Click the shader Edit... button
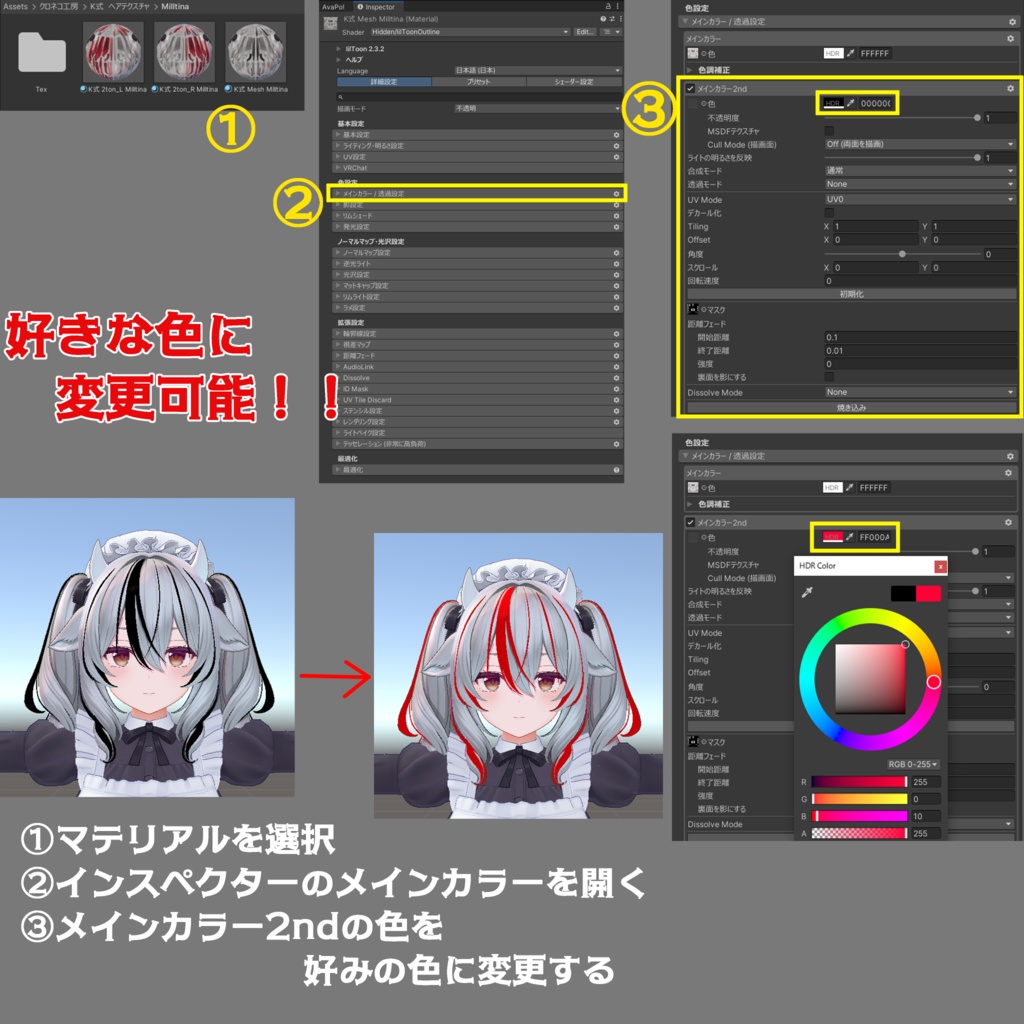Viewport: 1024px width, 1024px height. tap(584, 32)
